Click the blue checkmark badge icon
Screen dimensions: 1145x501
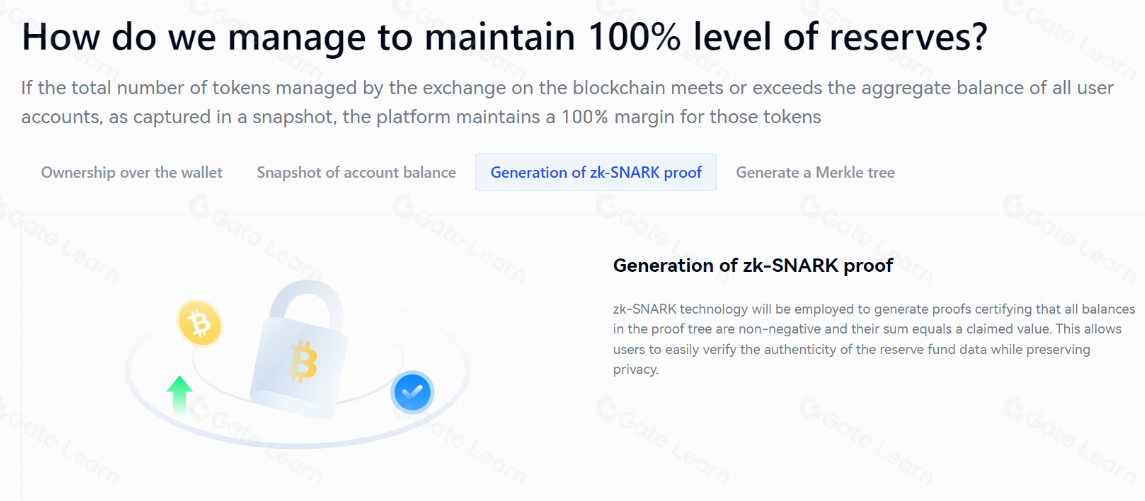[411, 392]
